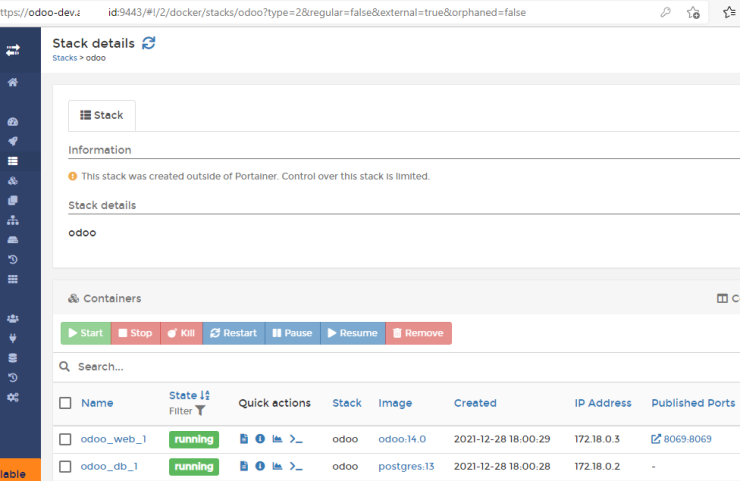Open the odoo:14.0 image link
Viewport: 740px width, 481px height.
tap(402, 439)
